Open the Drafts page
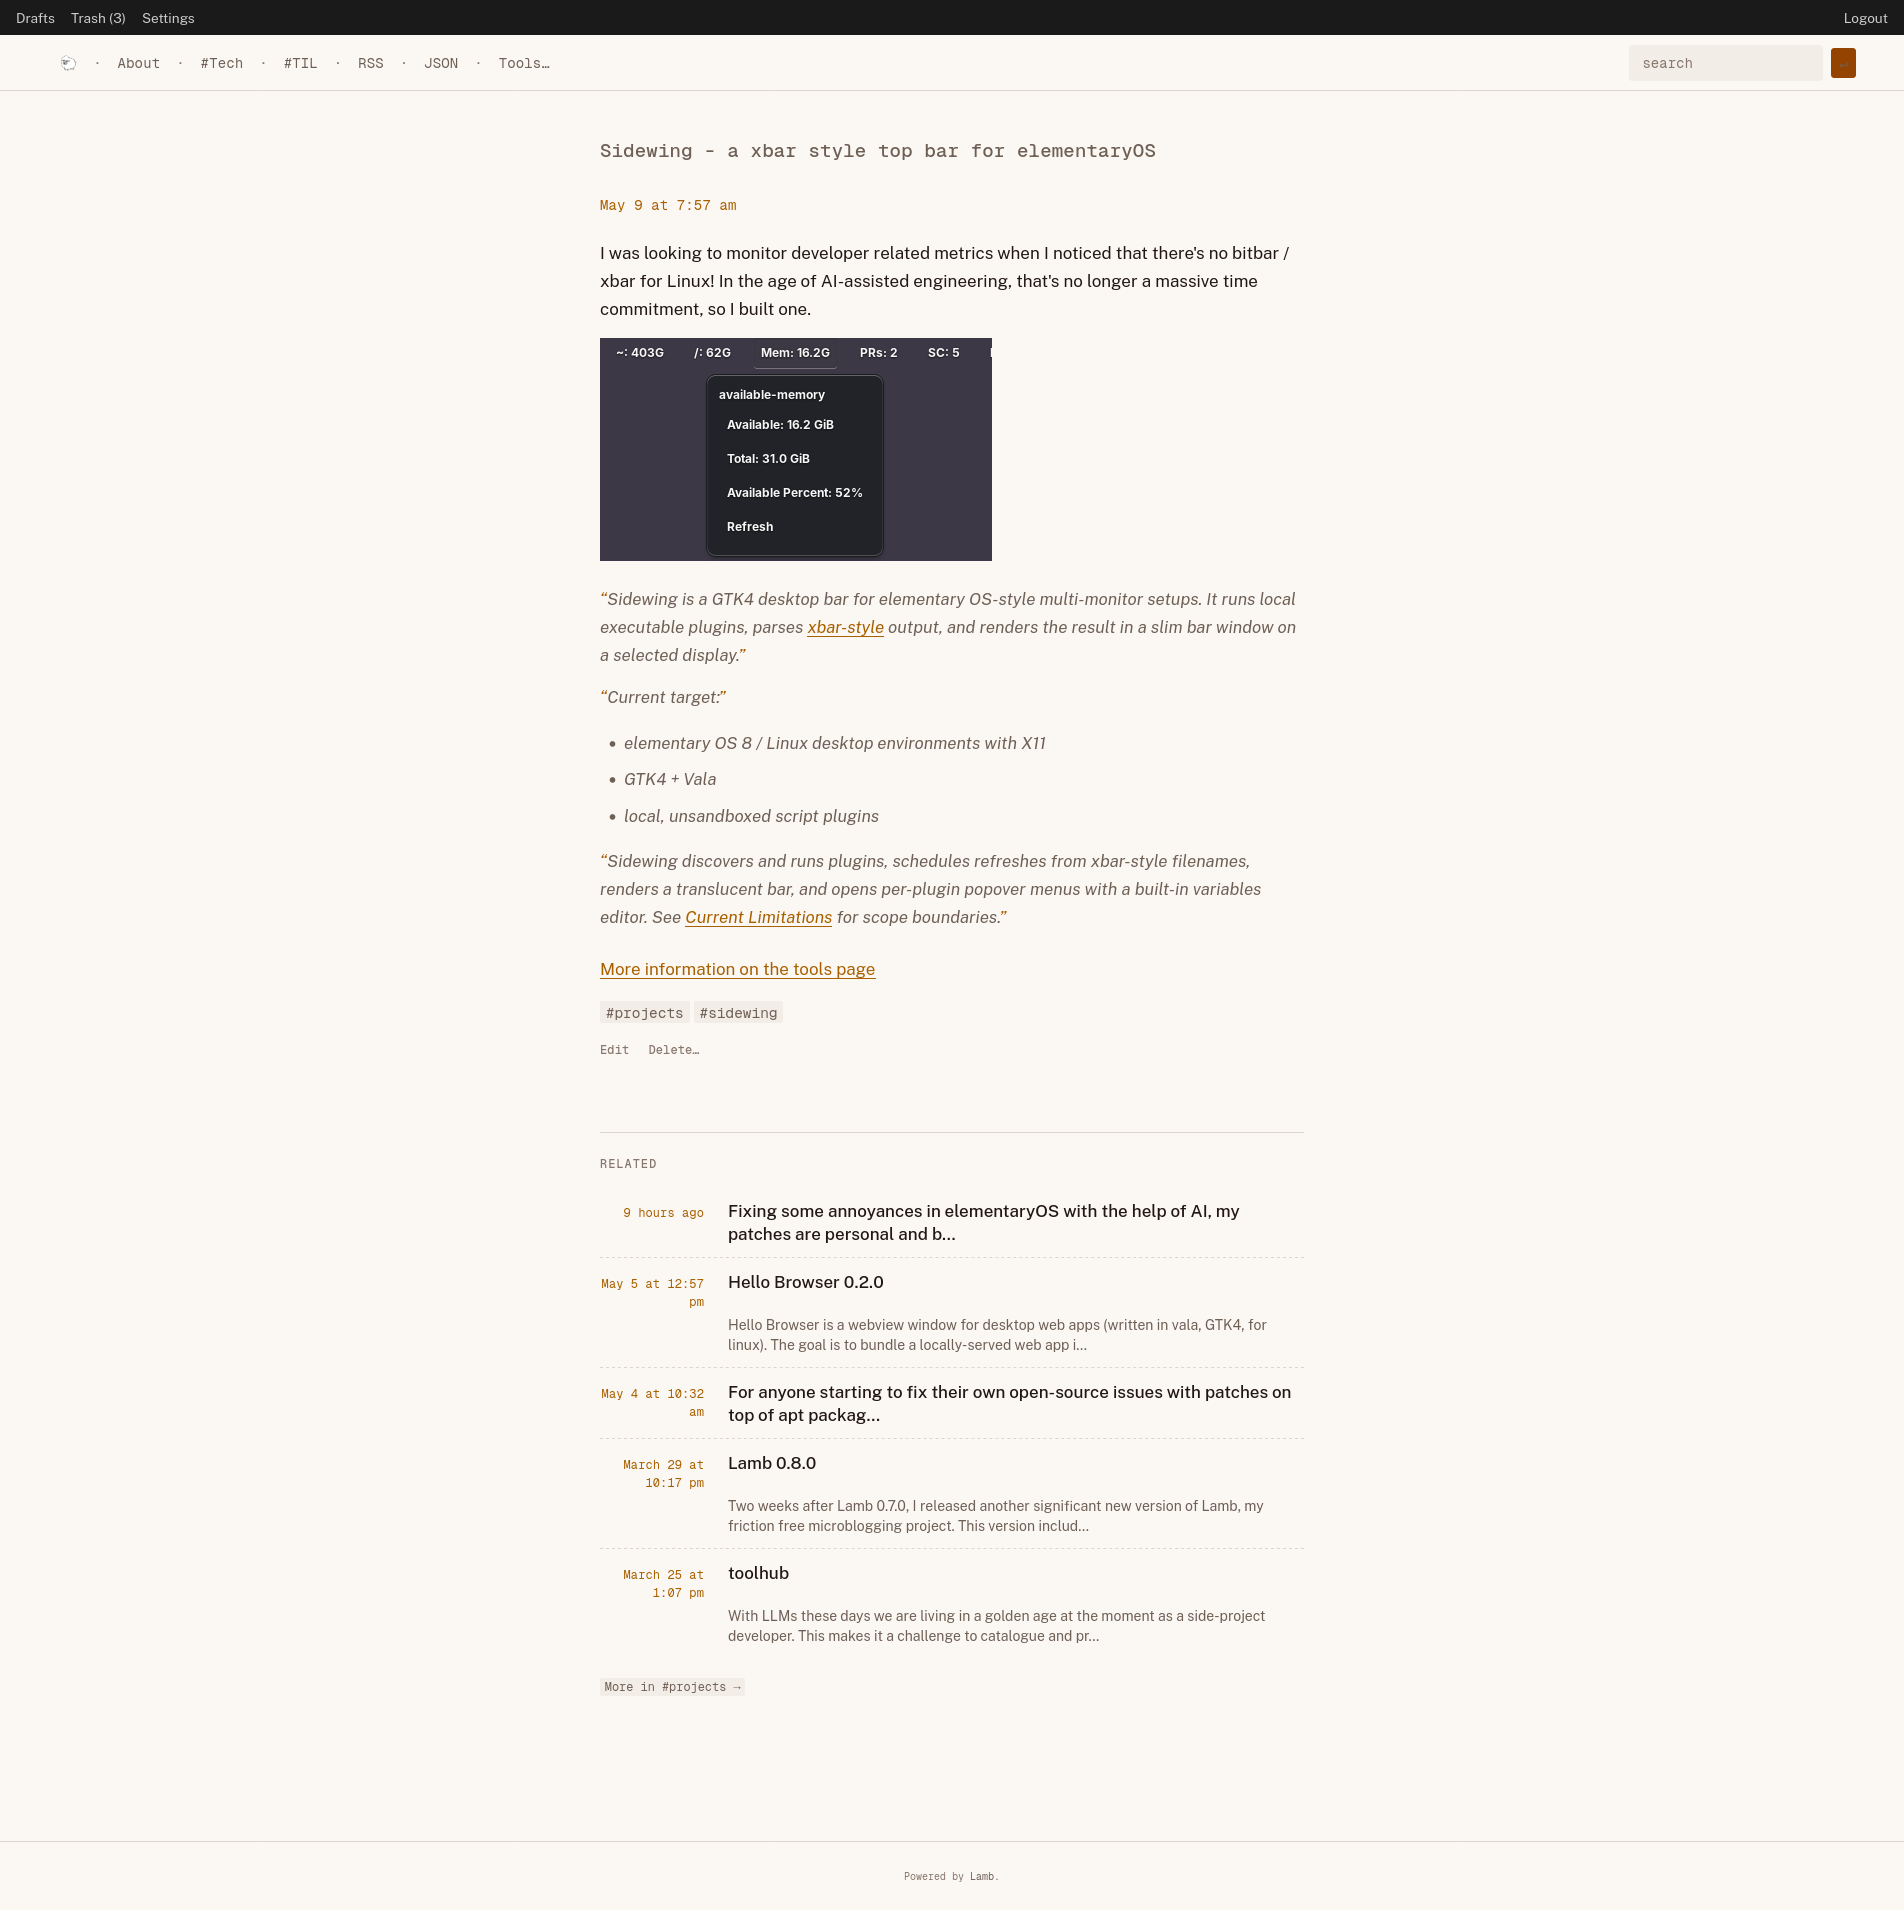 point(35,18)
